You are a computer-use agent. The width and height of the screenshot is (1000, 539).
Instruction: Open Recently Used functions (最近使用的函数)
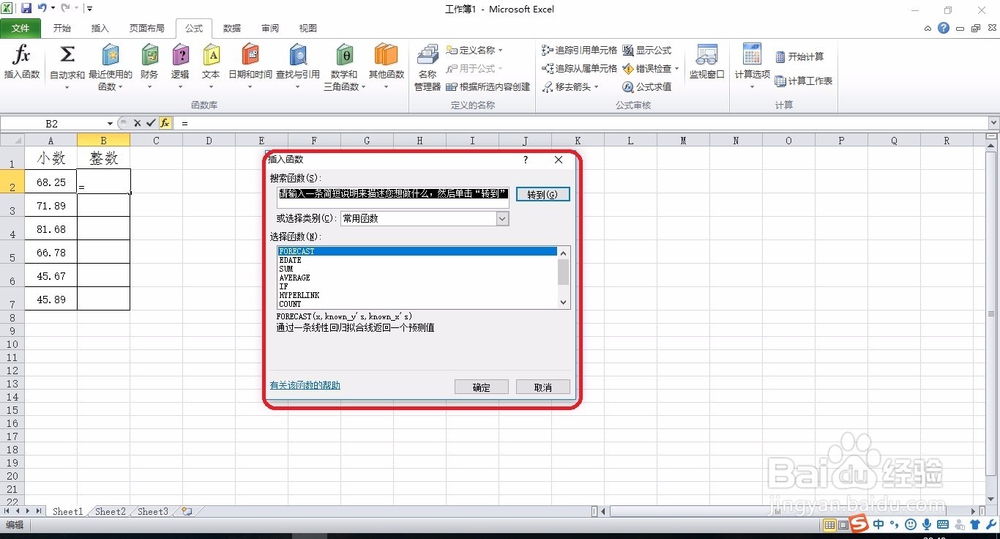[110, 67]
